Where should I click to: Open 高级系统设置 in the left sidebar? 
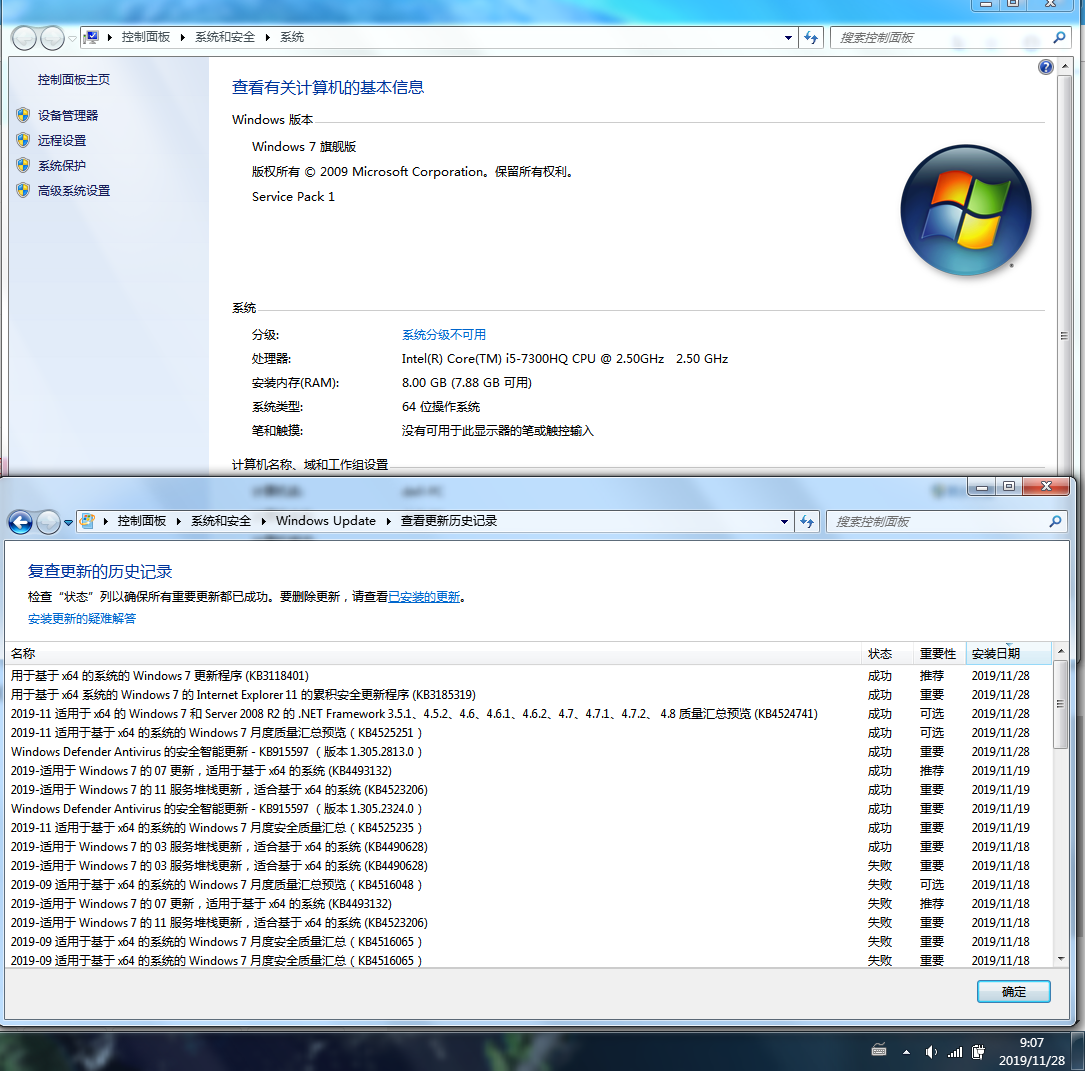coord(74,191)
